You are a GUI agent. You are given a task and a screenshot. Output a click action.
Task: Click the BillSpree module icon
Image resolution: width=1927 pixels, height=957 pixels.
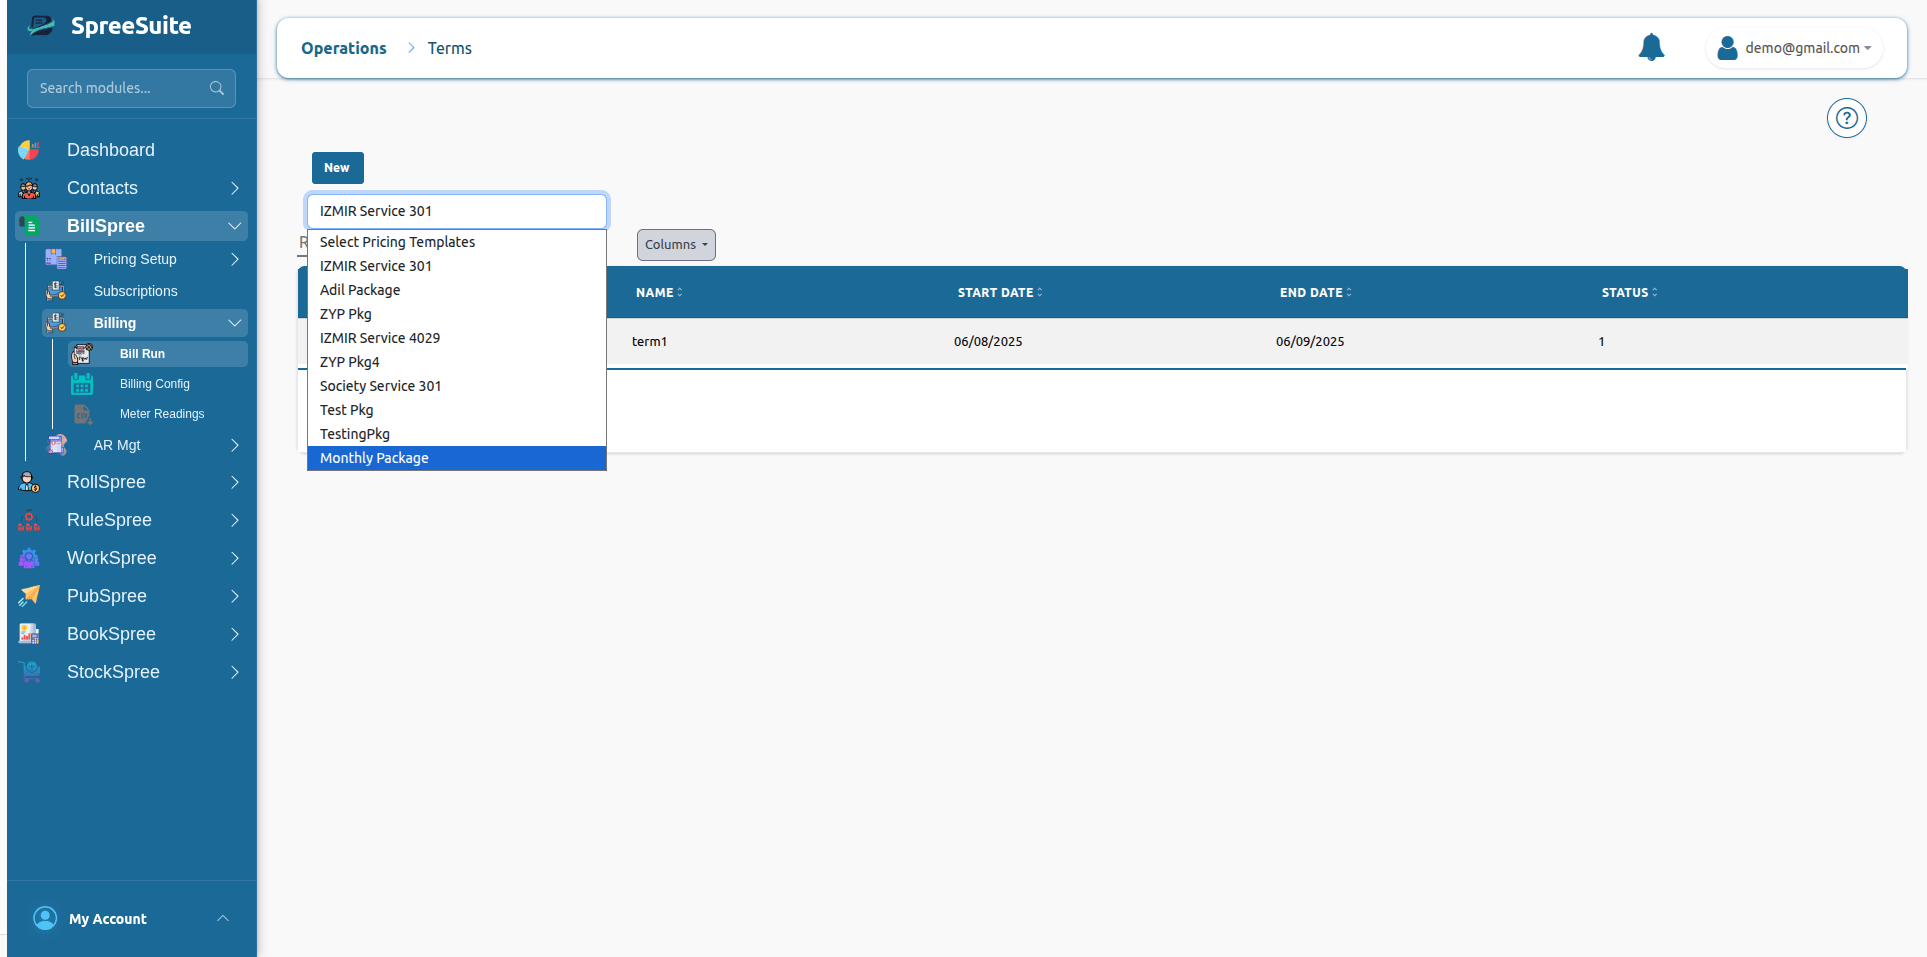pos(29,226)
